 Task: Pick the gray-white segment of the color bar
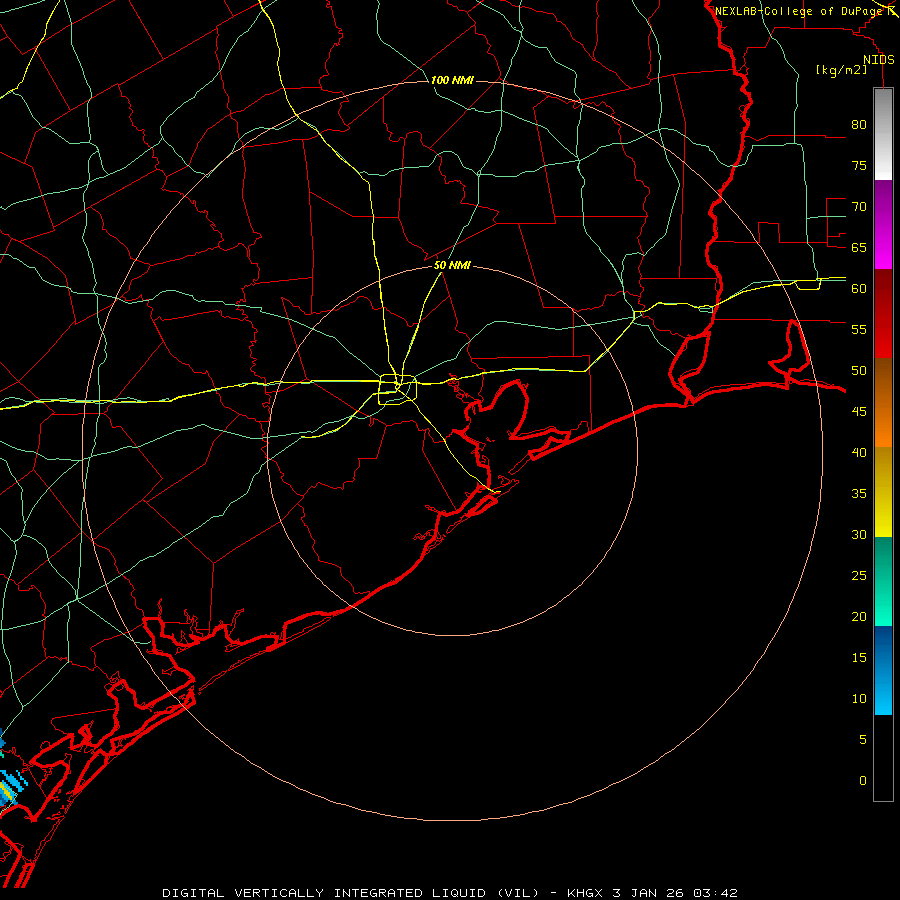(x=883, y=134)
